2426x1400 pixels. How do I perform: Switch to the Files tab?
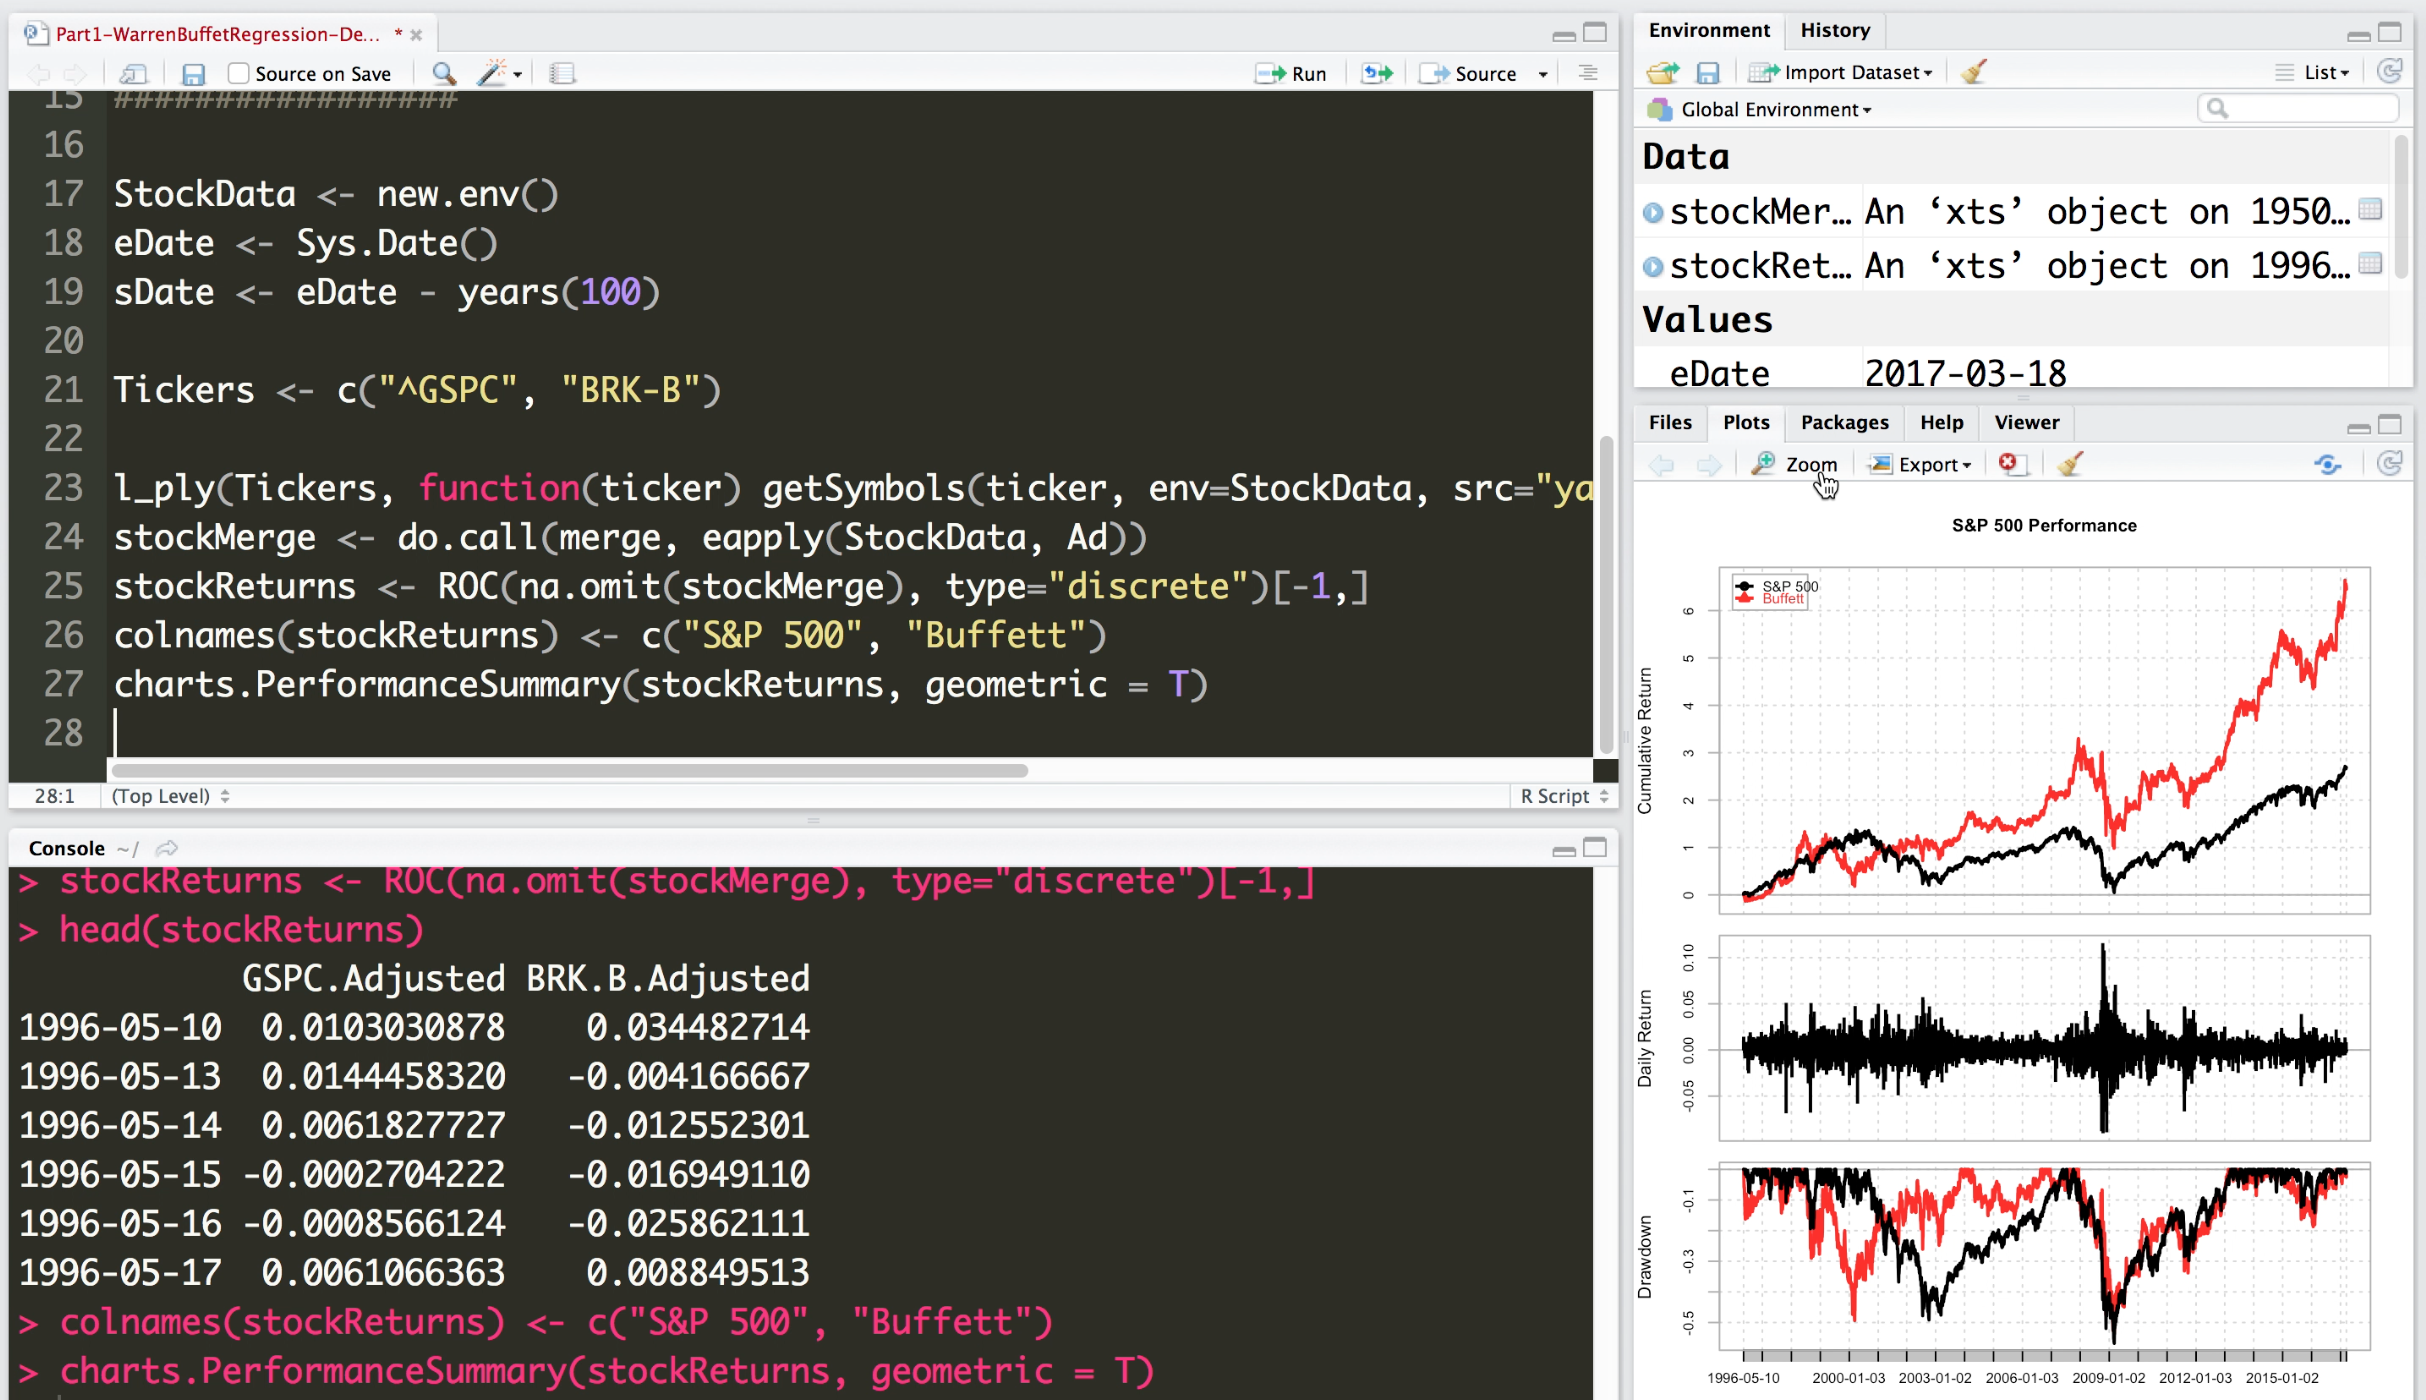(1670, 422)
